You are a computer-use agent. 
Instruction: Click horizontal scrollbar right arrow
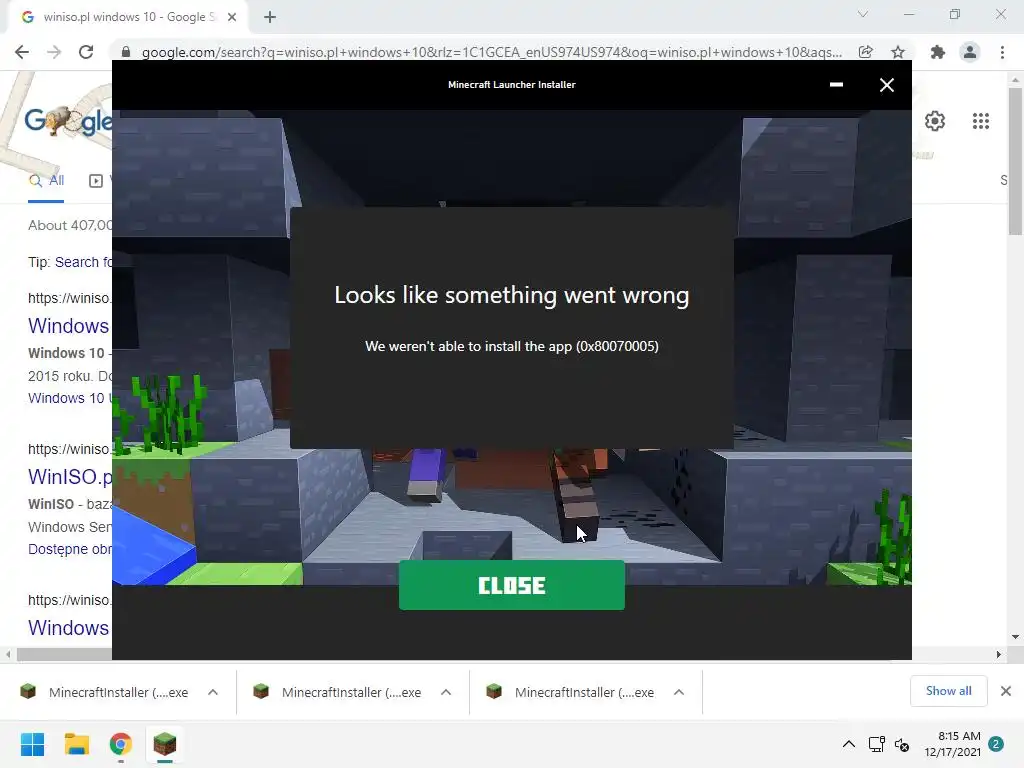click(998, 654)
